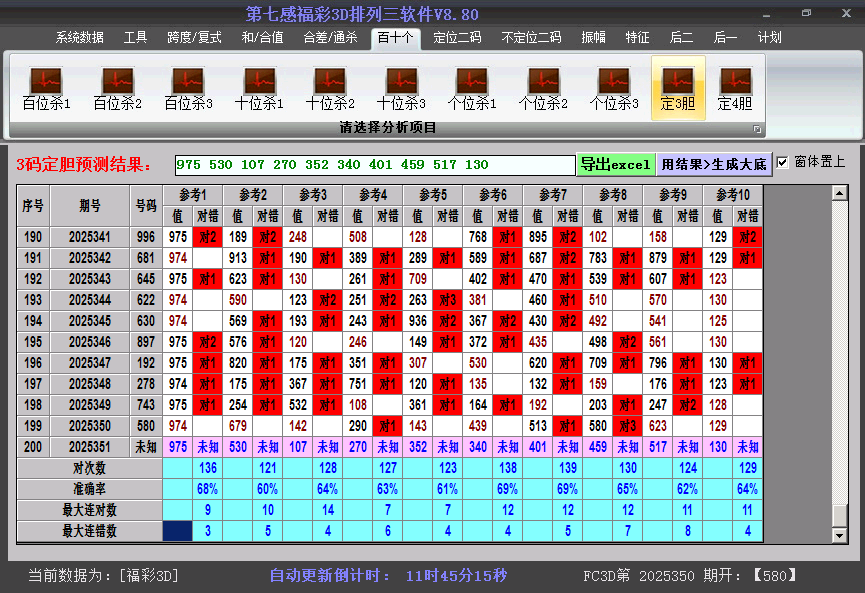Open the 振幅 menu tab
The width and height of the screenshot is (865, 593).
click(594, 38)
